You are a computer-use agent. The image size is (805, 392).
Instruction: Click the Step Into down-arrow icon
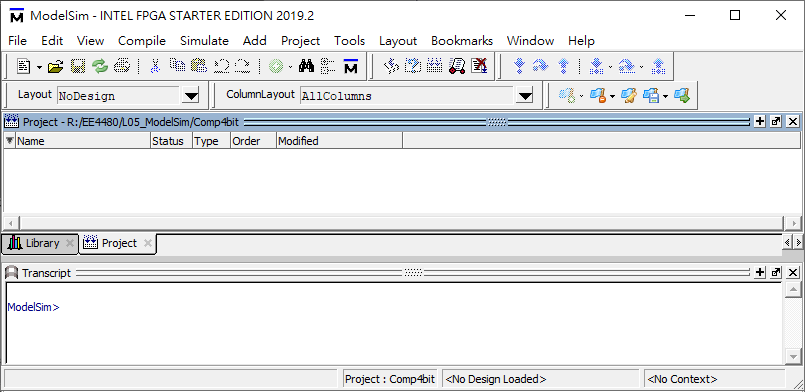(520, 66)
